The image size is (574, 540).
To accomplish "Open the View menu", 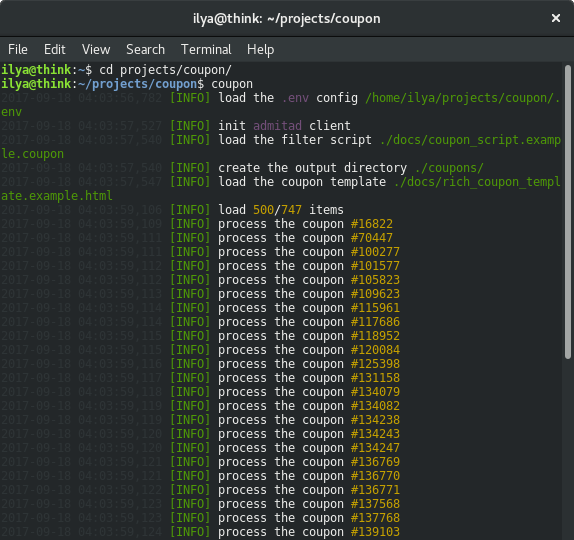I will pos(96,49).
